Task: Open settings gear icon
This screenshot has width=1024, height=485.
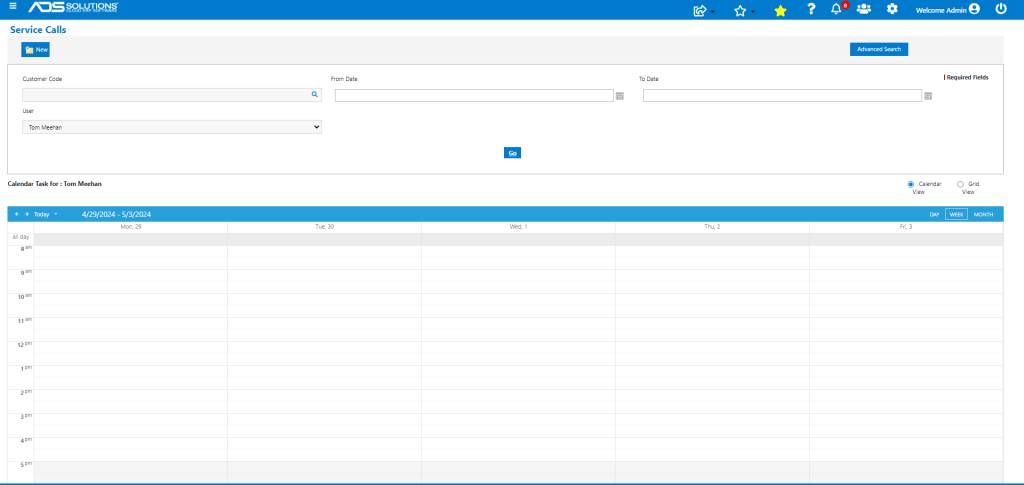Action: pos(892,9)
